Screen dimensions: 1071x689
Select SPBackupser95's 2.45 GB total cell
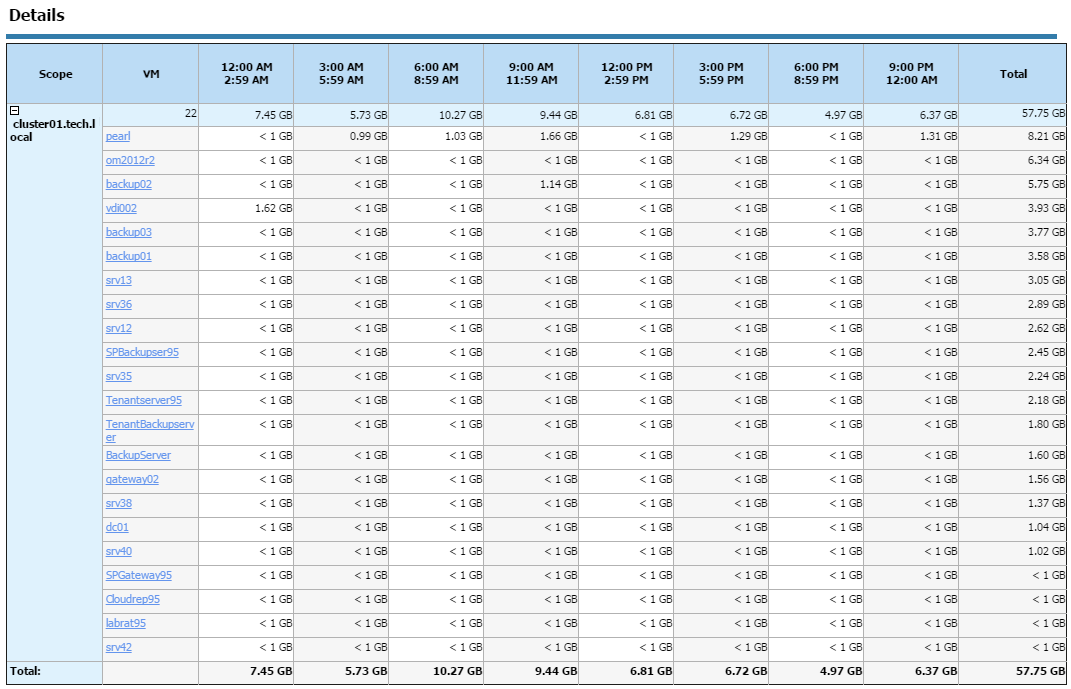coord(1013,352)
